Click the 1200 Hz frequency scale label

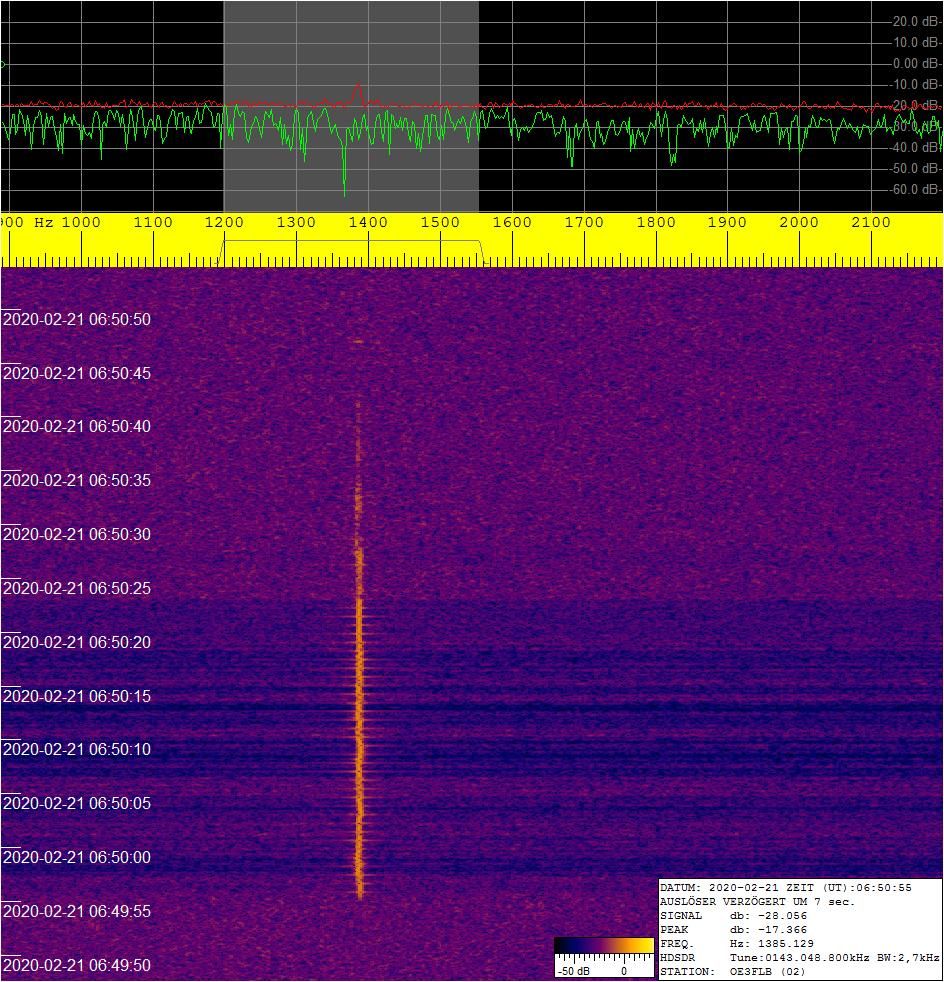pyautogui.click(x=224, y=222)
